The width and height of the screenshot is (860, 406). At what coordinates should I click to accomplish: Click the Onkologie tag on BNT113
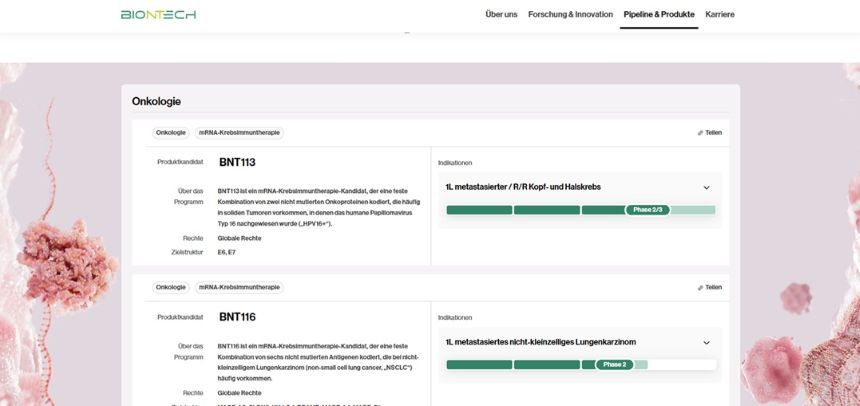pos(171,133)
